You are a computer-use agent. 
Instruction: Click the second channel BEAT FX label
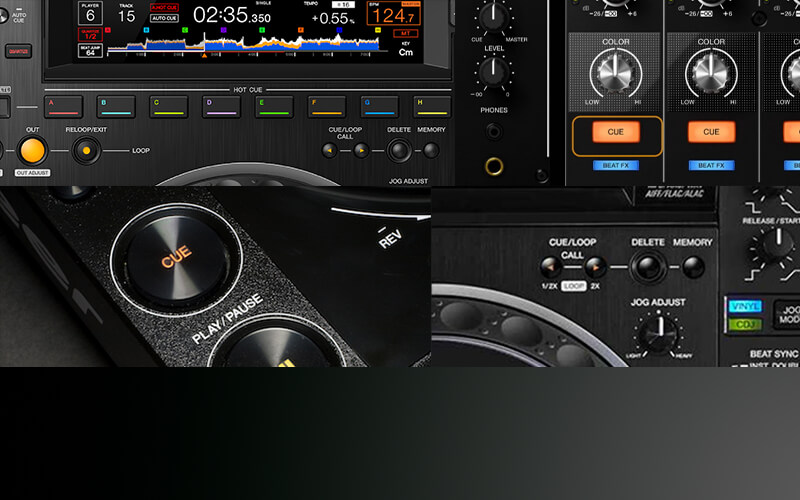pyautogui.click(x=711, y=165)
